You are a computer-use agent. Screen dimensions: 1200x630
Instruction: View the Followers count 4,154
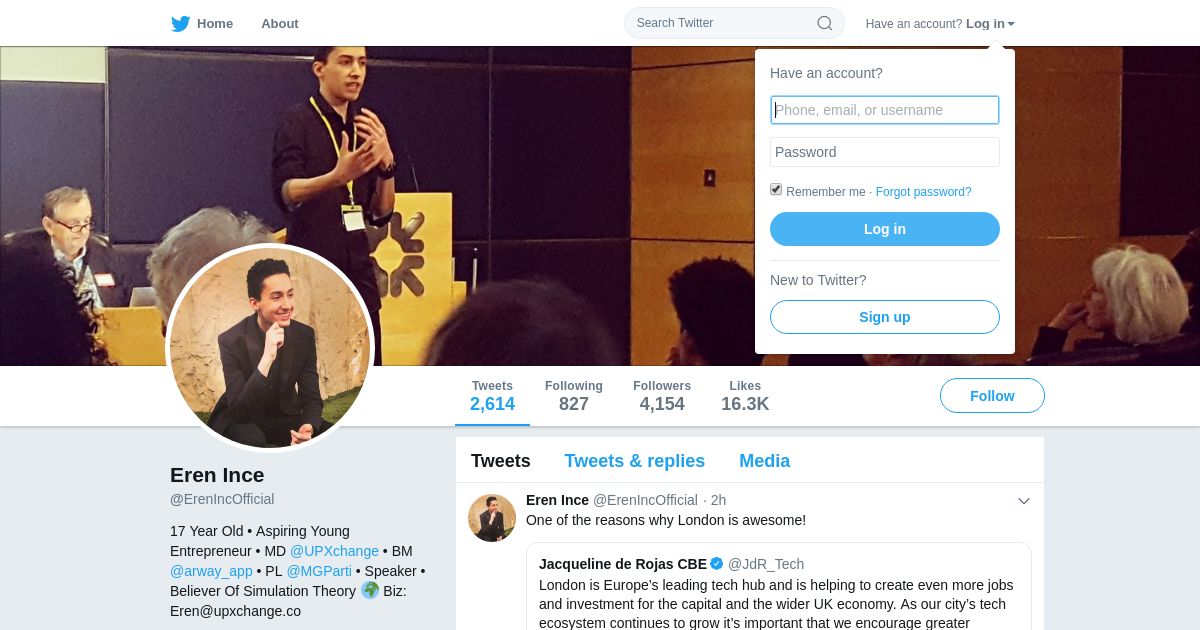coord(662,396)
